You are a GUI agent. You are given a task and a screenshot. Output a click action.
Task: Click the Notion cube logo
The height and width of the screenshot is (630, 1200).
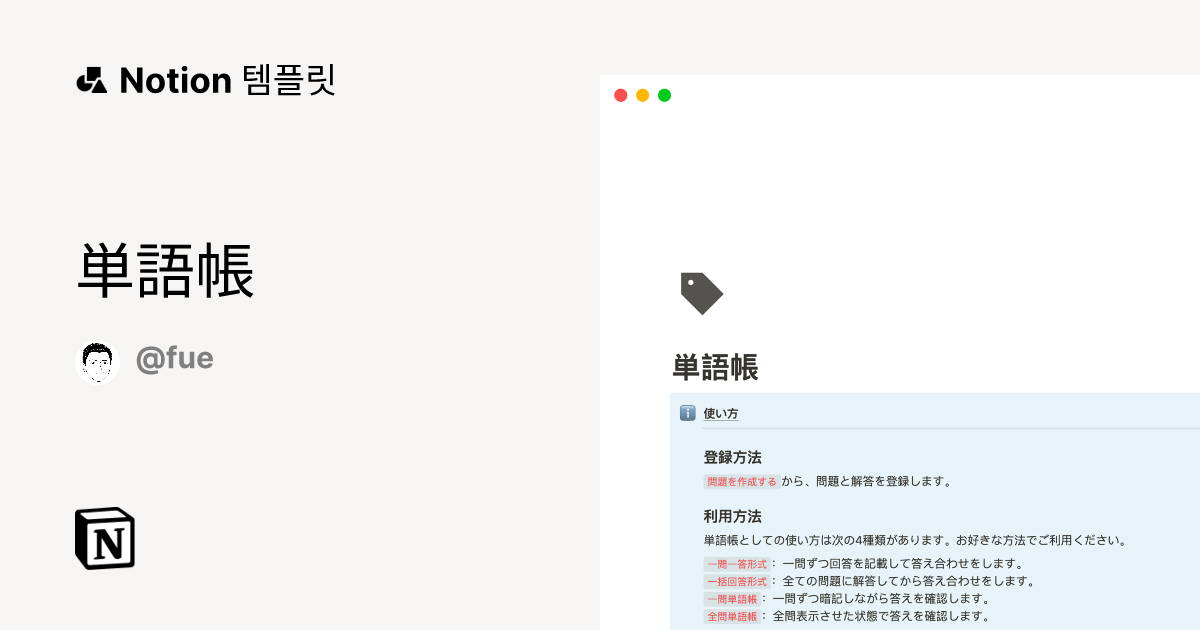[105, 539]
